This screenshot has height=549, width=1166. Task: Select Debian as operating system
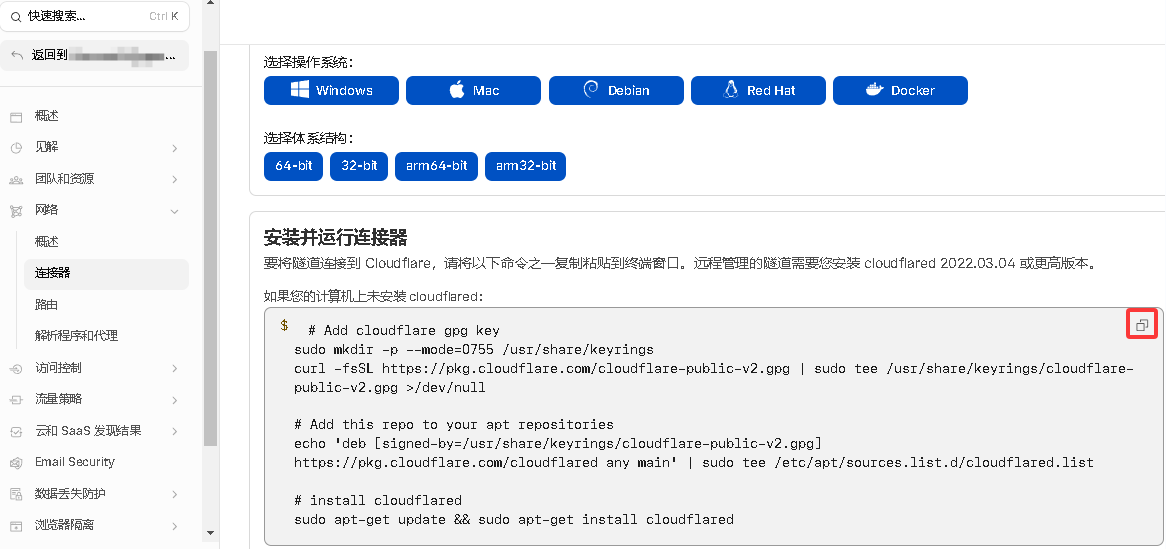pos(616,90)
